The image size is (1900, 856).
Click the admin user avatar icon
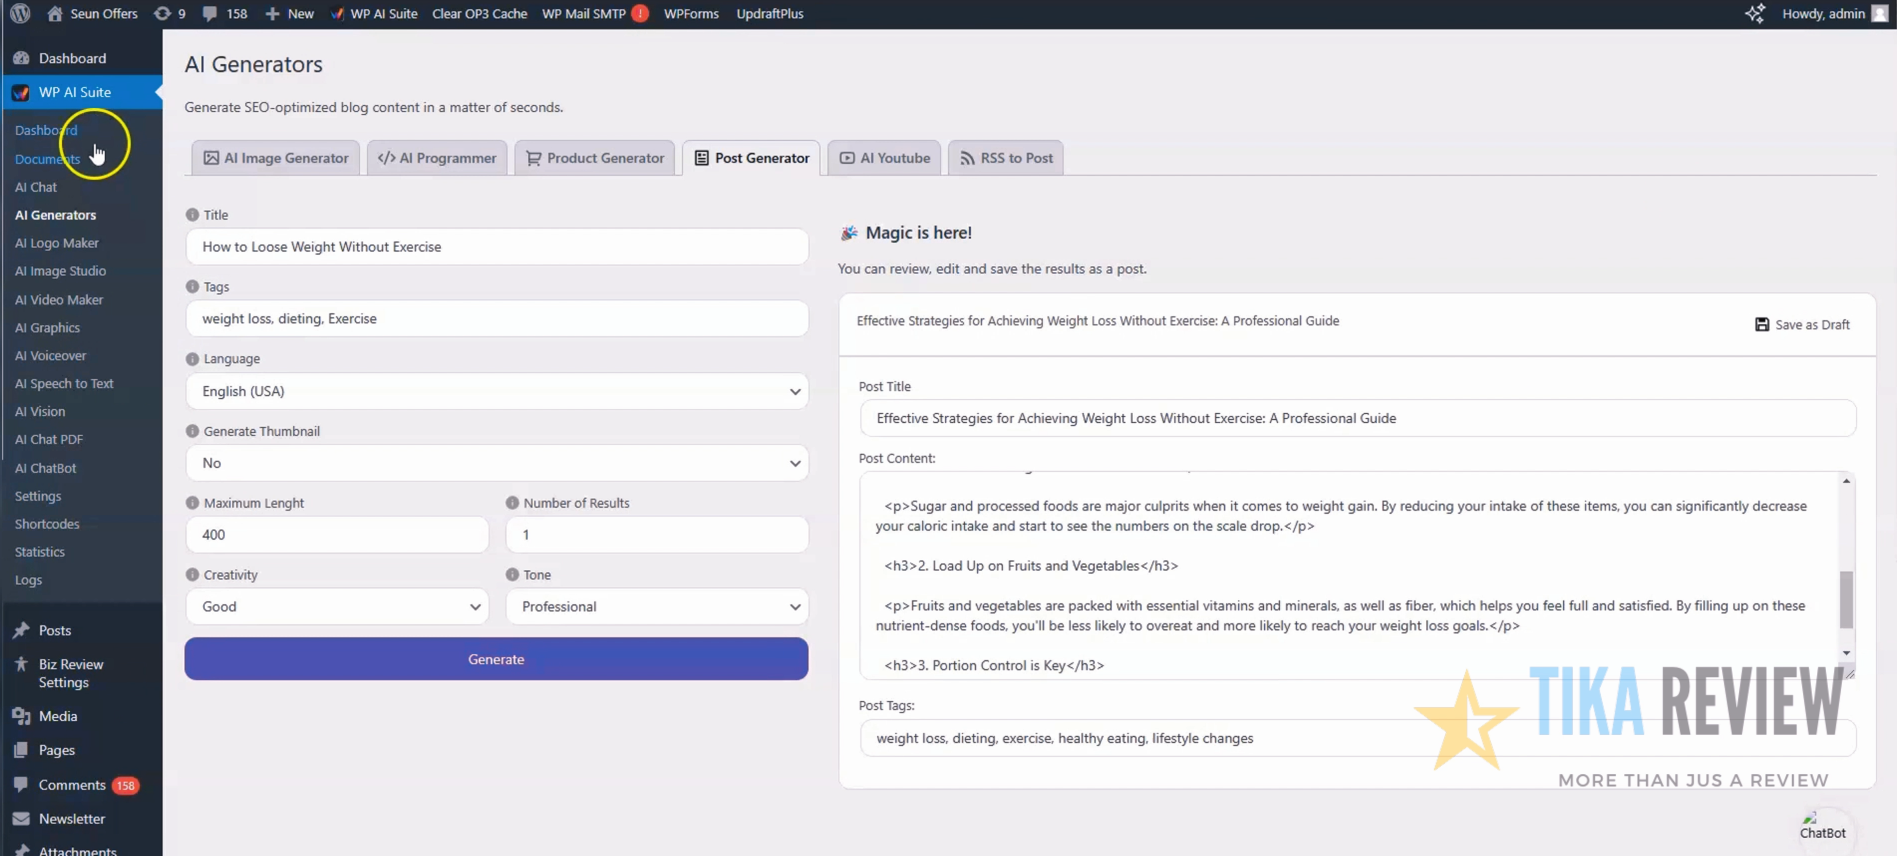pos(1880,14)
